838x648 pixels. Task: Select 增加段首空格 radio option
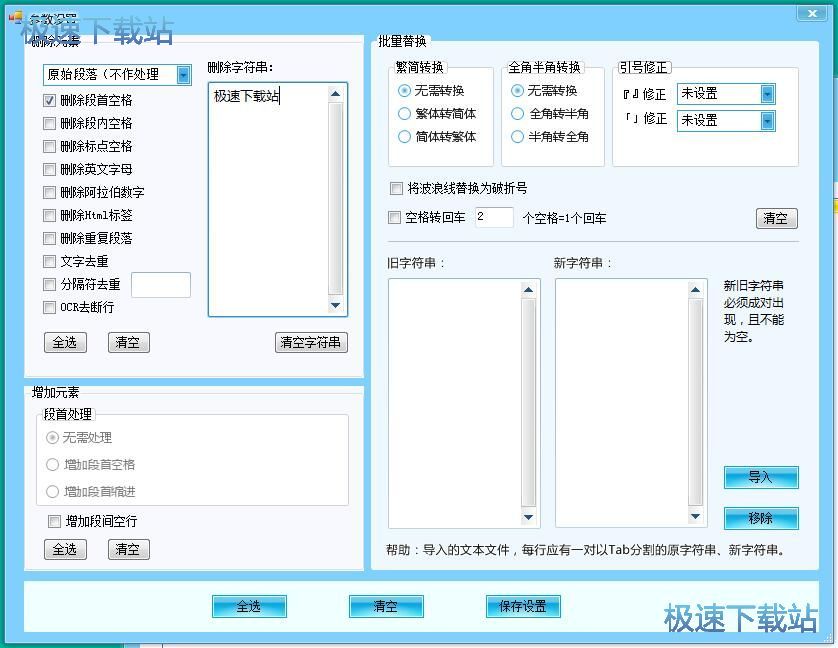pos(52,465)
